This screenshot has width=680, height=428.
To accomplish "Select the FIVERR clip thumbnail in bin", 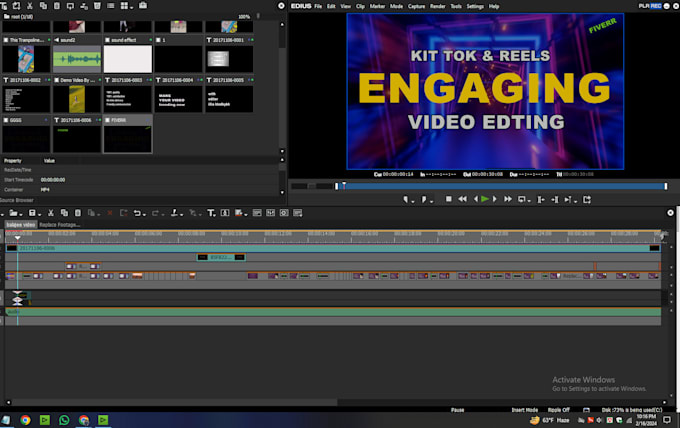I will 127,137.
